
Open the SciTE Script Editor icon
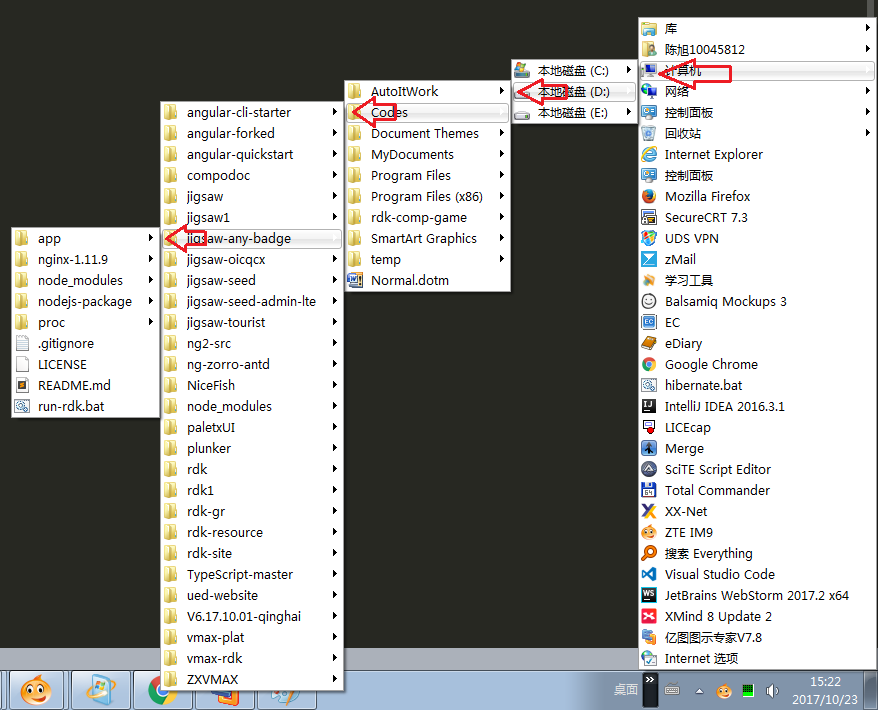[x=648, y=469]
